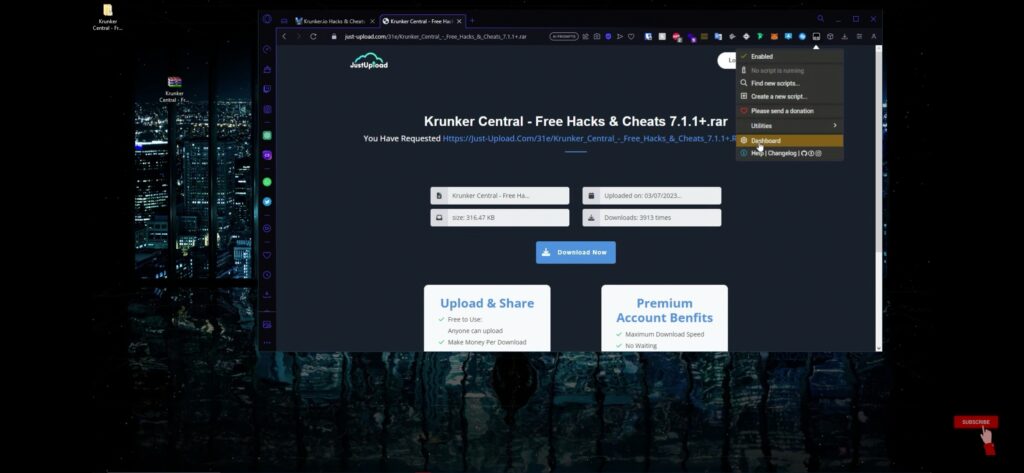
Task: Choose Create a new script
Action: 790,97
